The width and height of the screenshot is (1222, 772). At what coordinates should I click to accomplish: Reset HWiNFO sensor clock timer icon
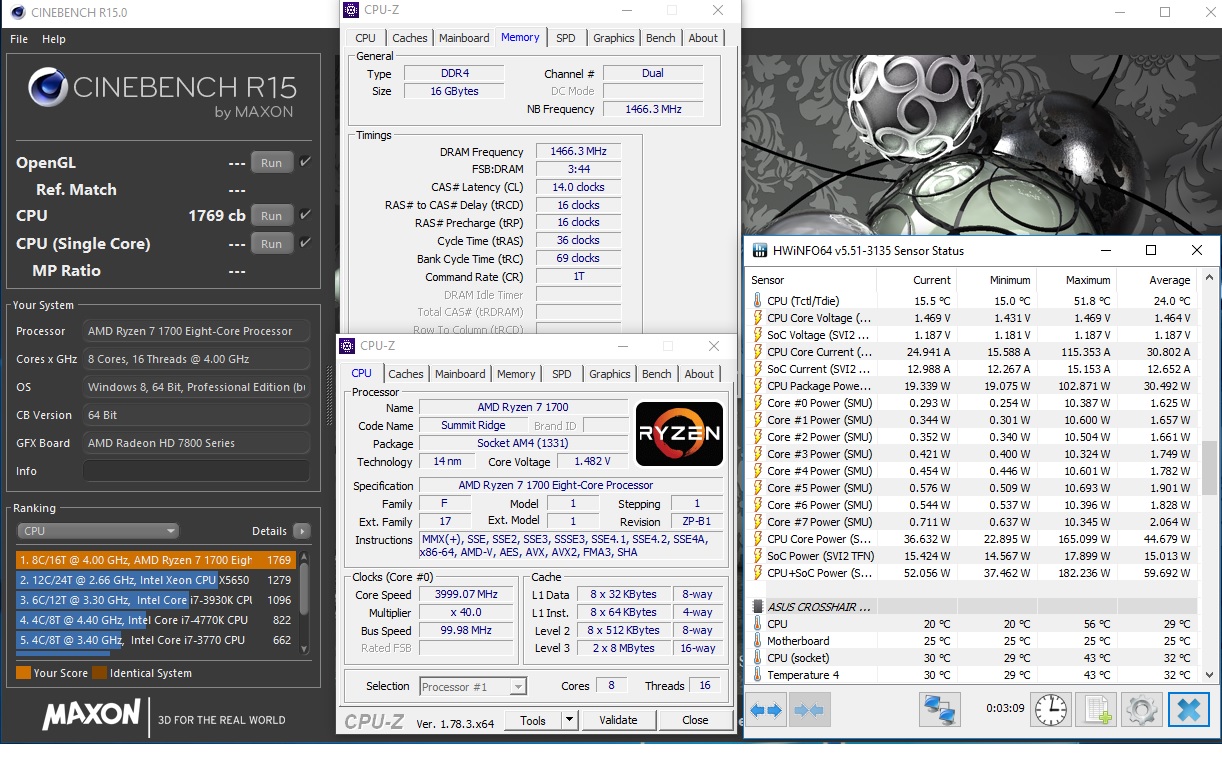click(1050, 710)
